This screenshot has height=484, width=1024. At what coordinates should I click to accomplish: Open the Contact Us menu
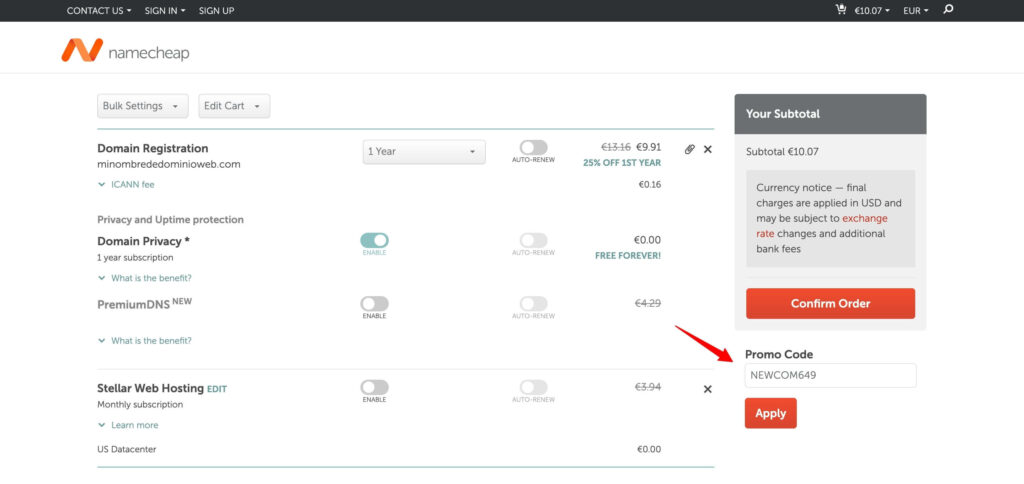98,10
